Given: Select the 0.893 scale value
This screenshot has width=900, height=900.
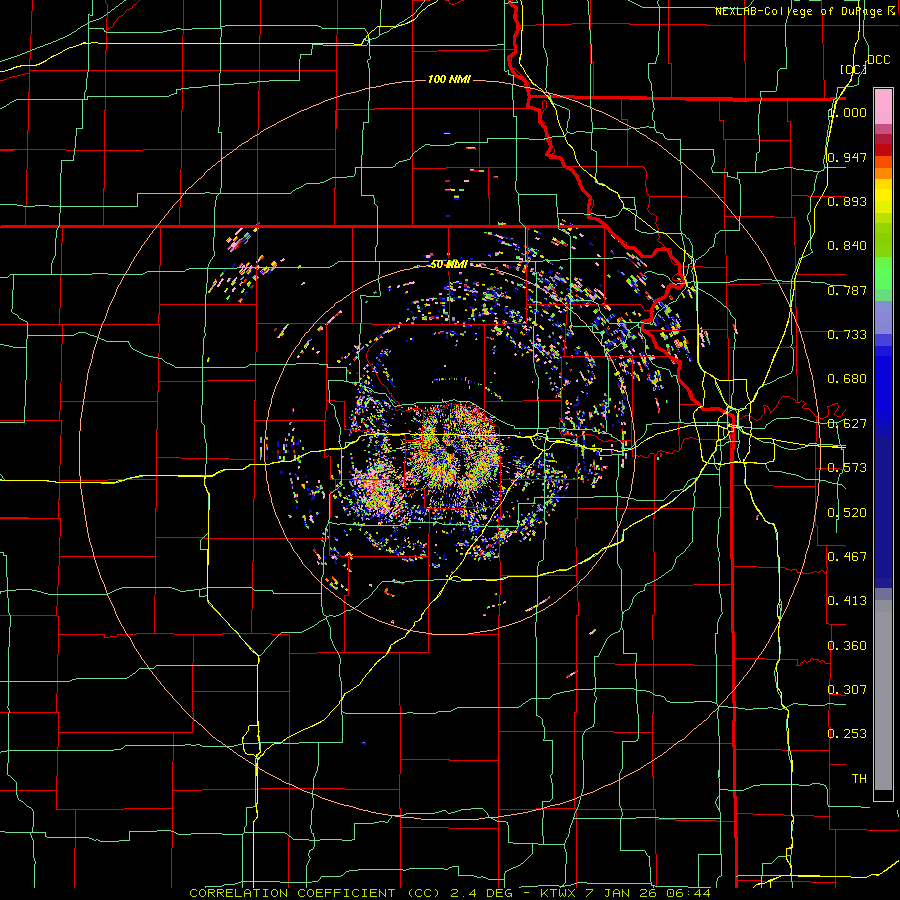Looking at the screenshot, I should coord(847,201).
